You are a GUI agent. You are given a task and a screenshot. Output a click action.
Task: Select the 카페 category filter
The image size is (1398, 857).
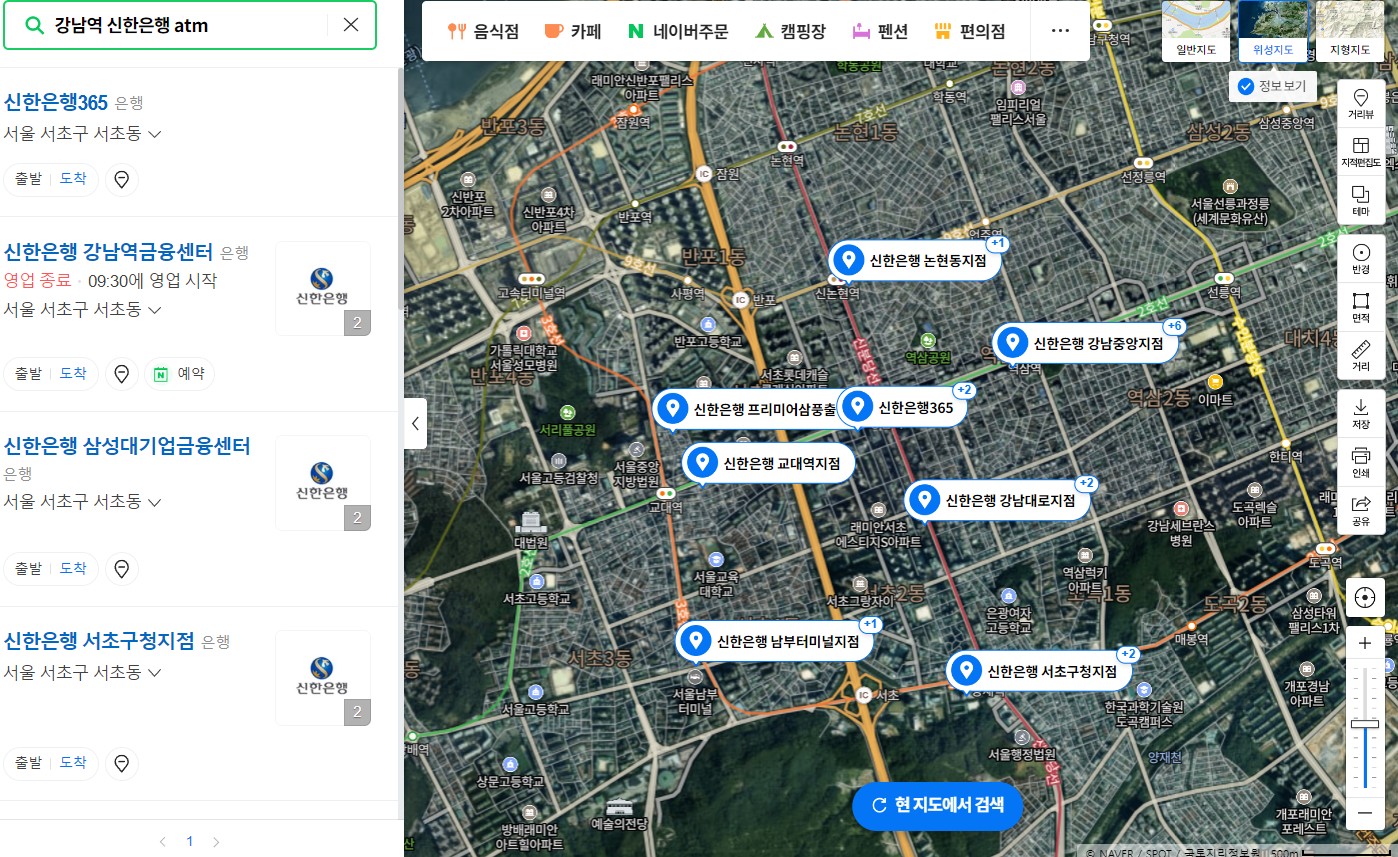(x=573, y=31)
